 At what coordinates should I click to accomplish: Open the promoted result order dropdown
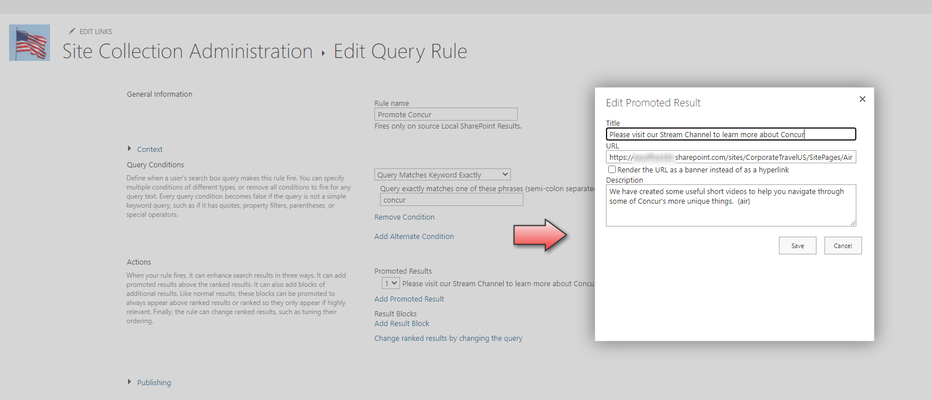point(391,284)
